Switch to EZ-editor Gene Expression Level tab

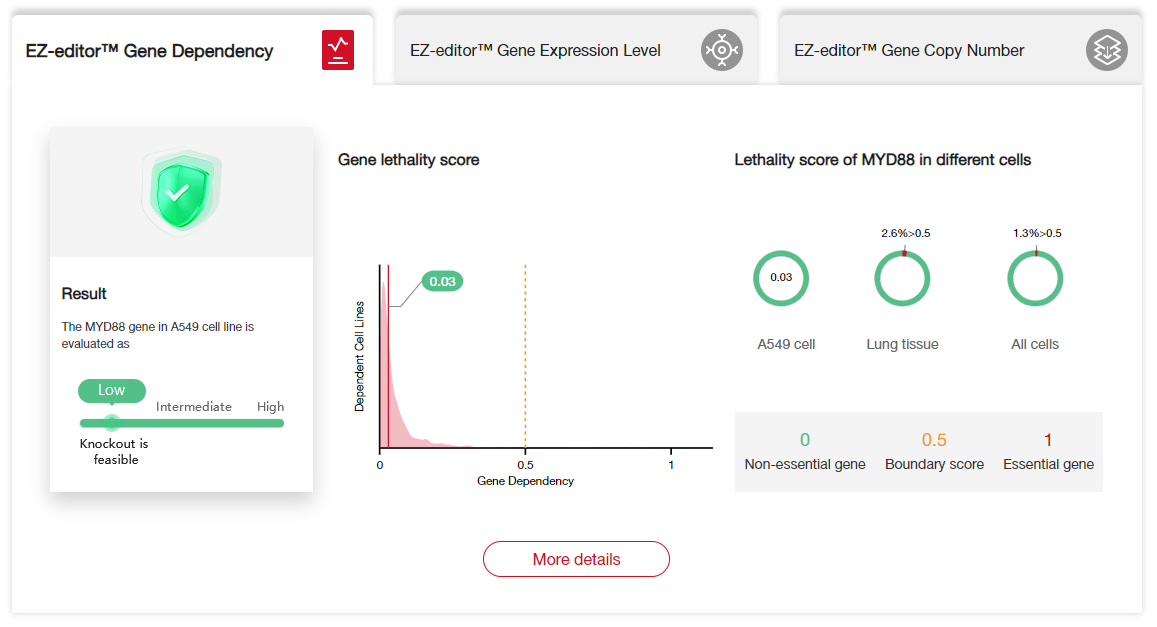(x=535, y=51)
